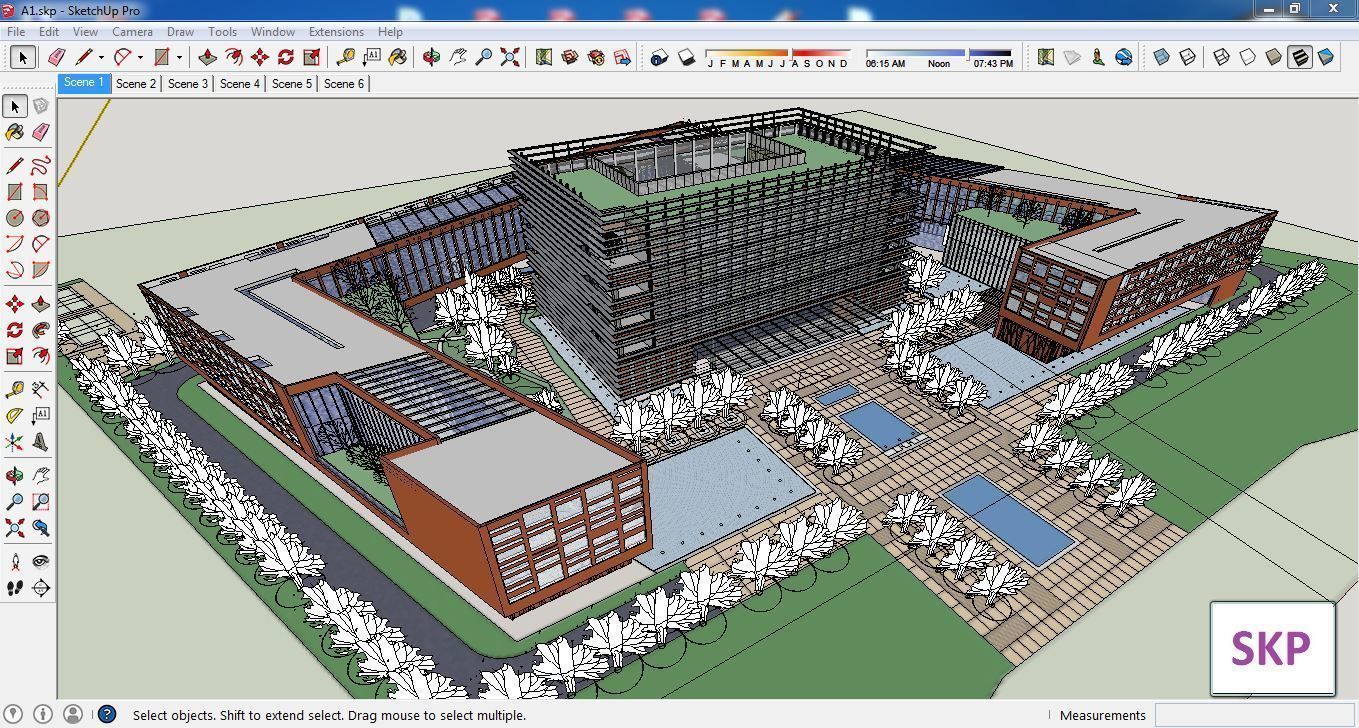Expand the Arc tool dropdown arrow
Viewport: 1359px width, 728px height.
[140, 58]
